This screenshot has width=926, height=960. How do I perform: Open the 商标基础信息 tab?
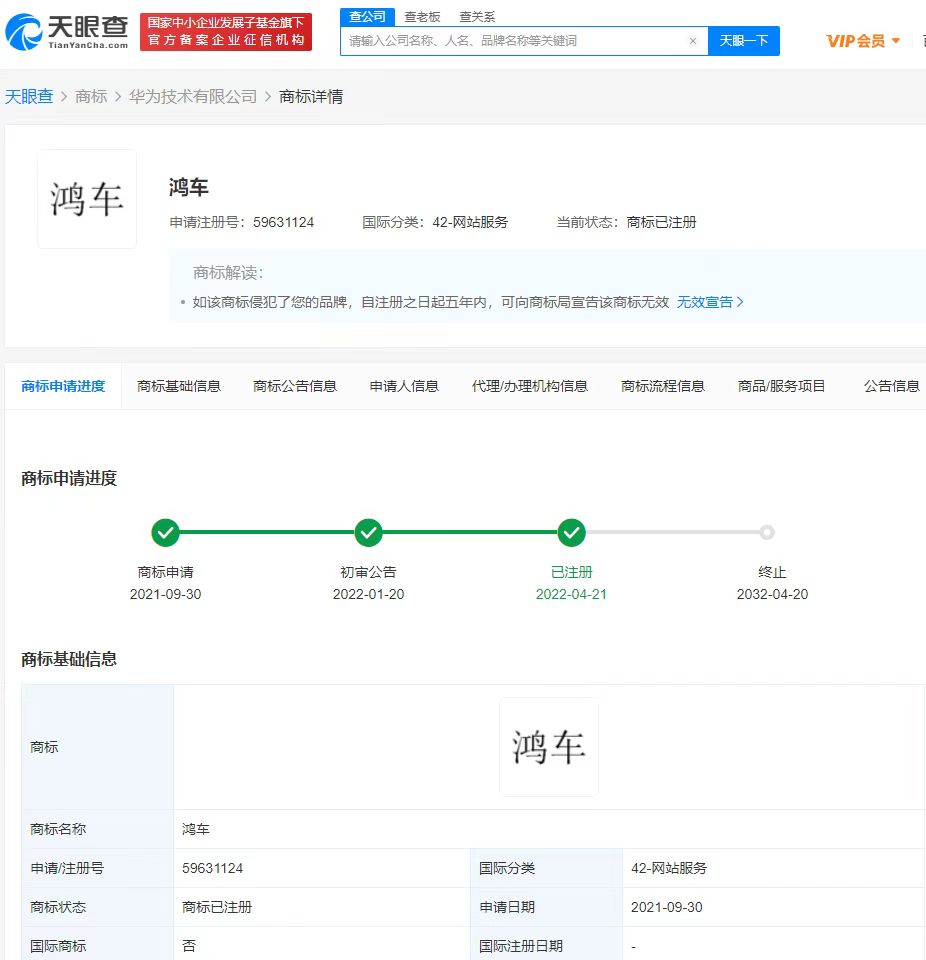click(x=179, y=385)
